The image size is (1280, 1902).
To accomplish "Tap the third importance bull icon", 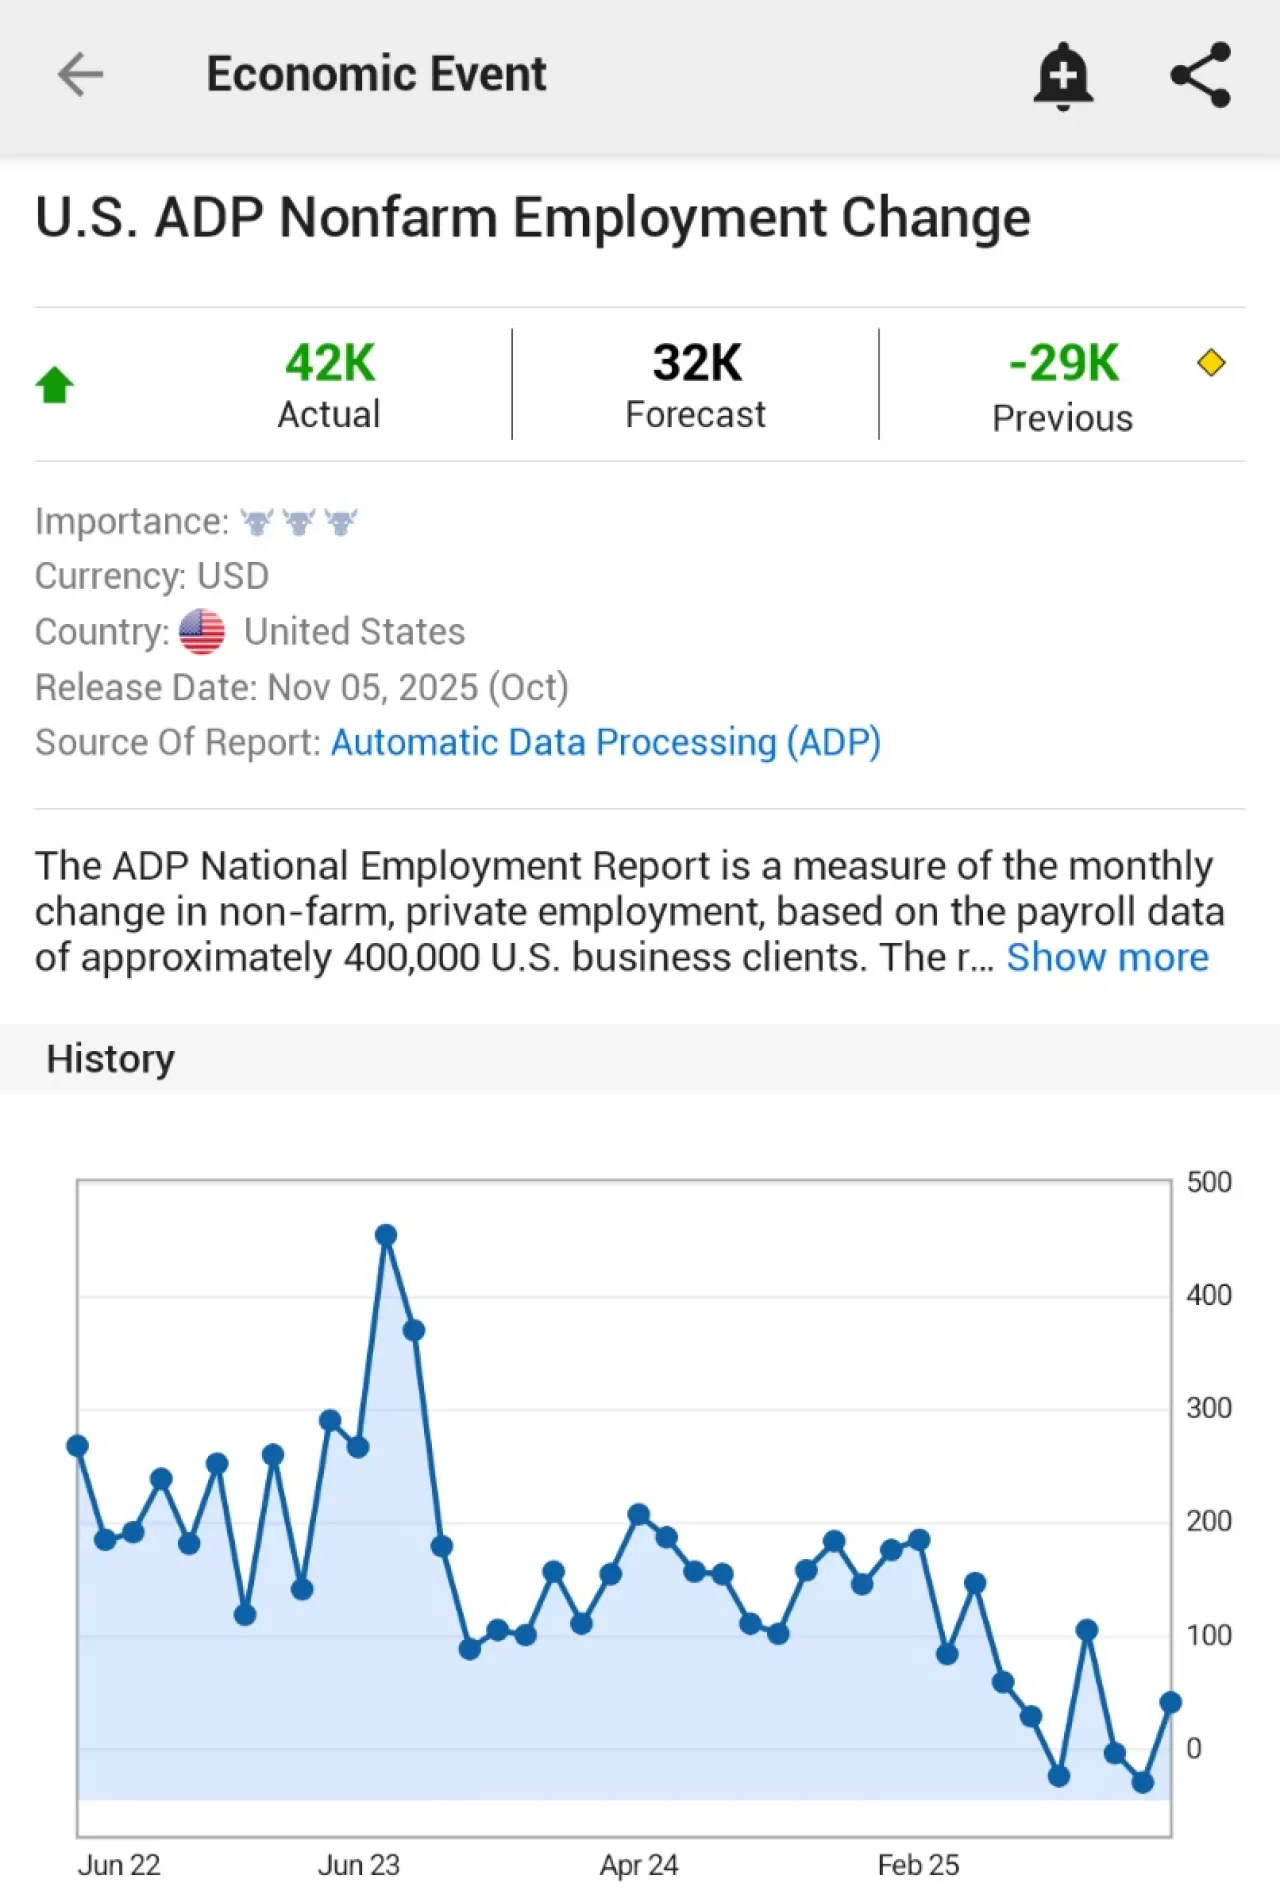I will [341, 522].
